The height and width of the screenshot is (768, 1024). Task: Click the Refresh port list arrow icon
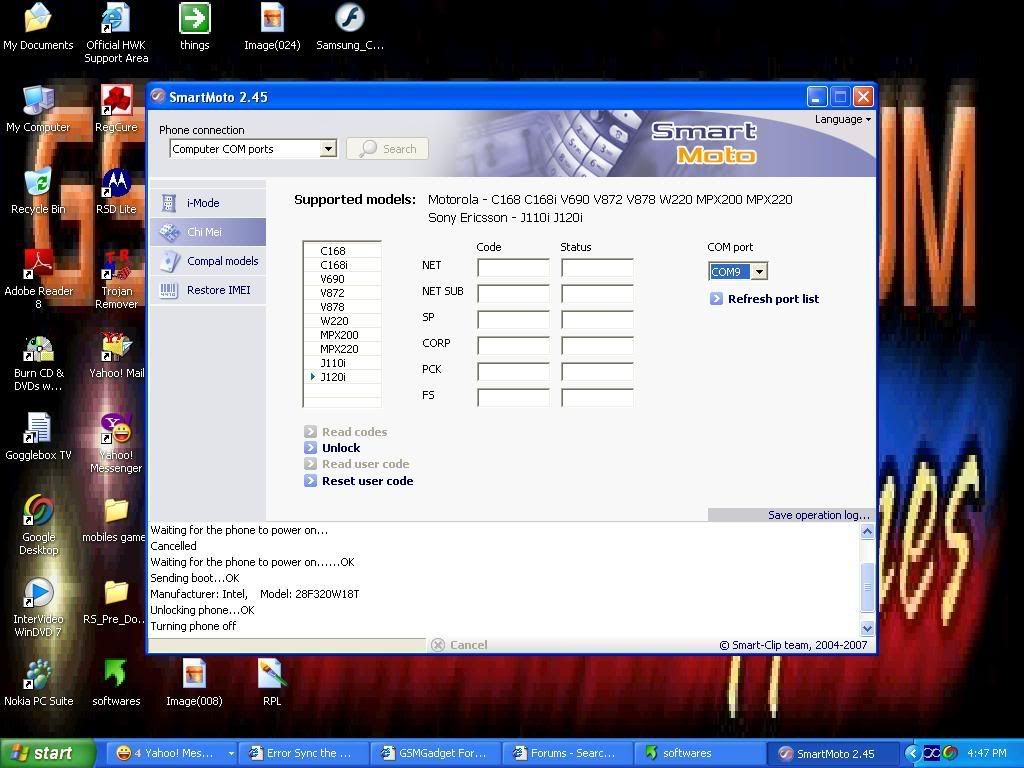pos(716,299)
